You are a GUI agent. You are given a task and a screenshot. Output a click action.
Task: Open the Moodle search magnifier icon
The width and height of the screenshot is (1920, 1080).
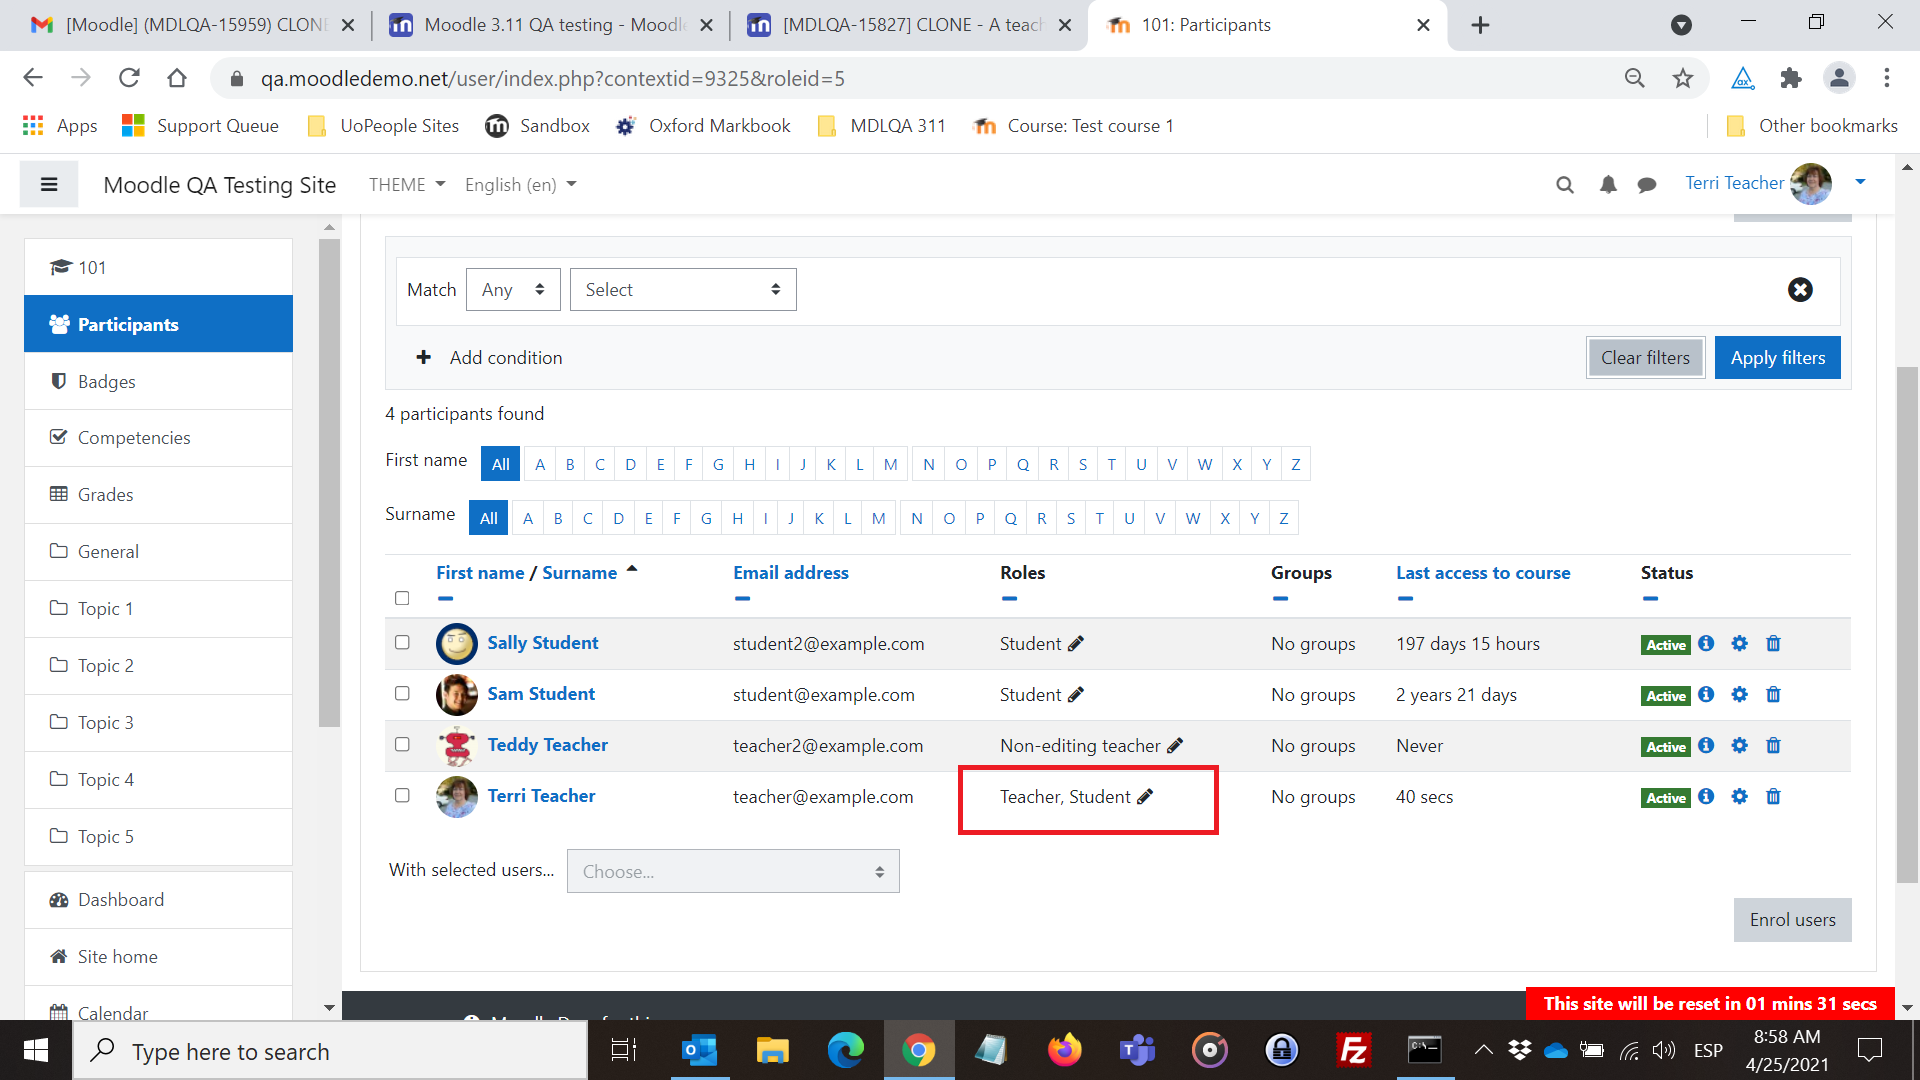click(x=1565, y=184)
